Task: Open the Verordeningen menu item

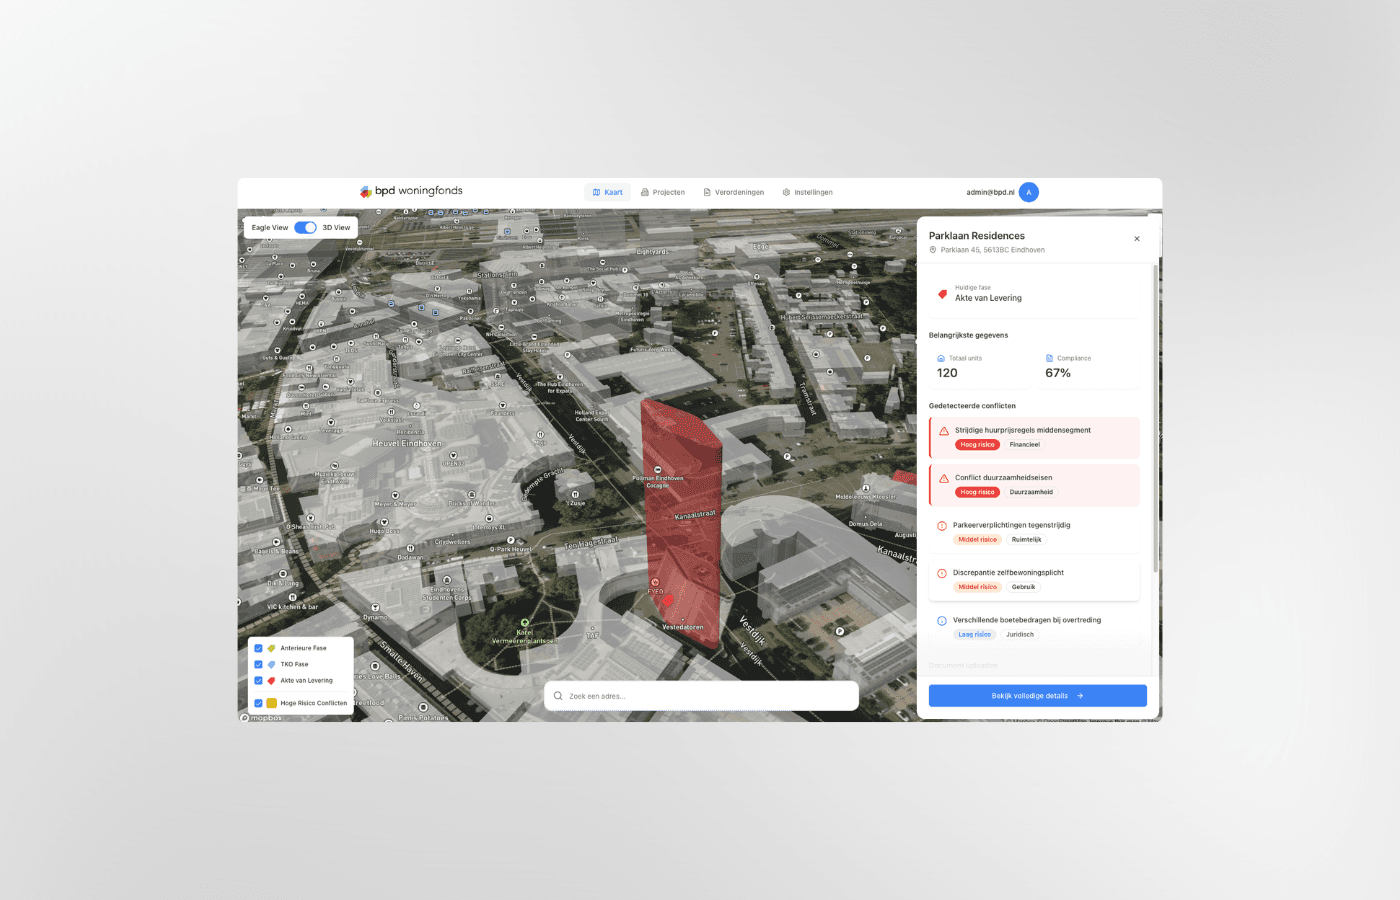Action: (734, 192)
